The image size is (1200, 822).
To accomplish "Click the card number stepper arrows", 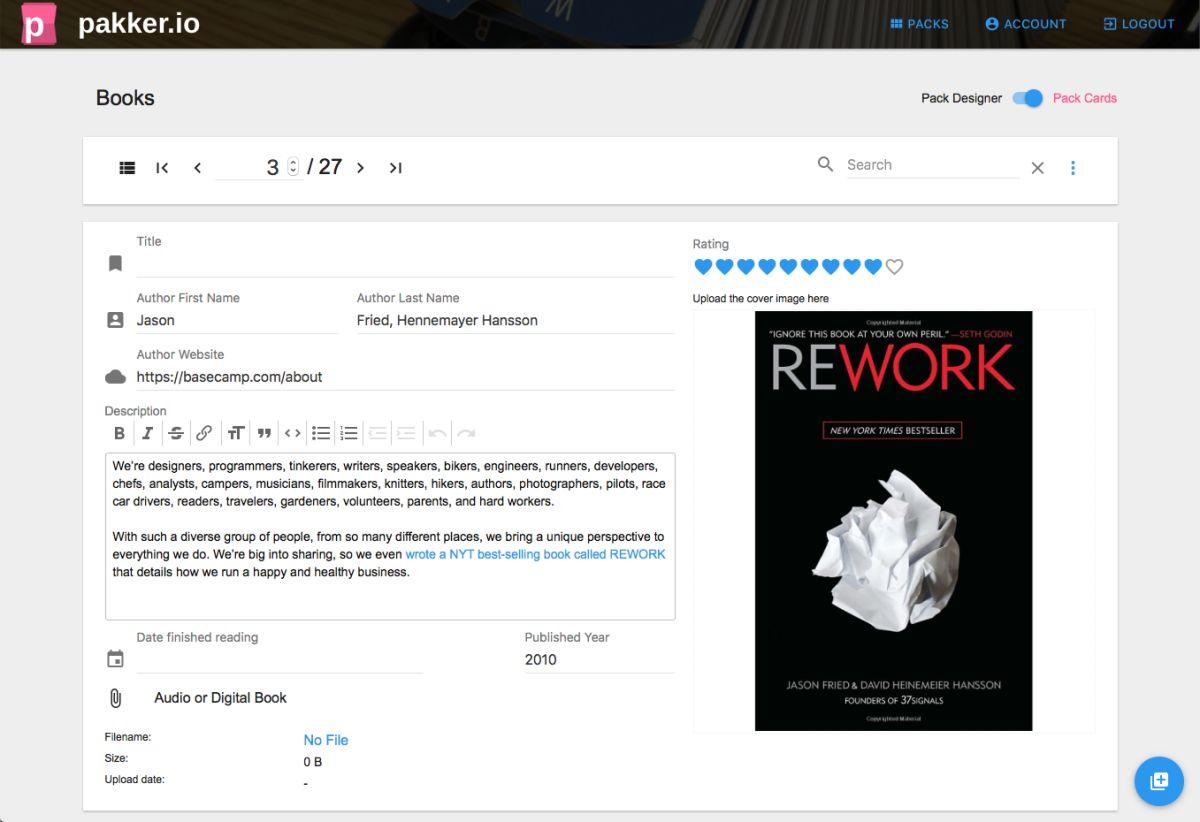I will [293, 167].
